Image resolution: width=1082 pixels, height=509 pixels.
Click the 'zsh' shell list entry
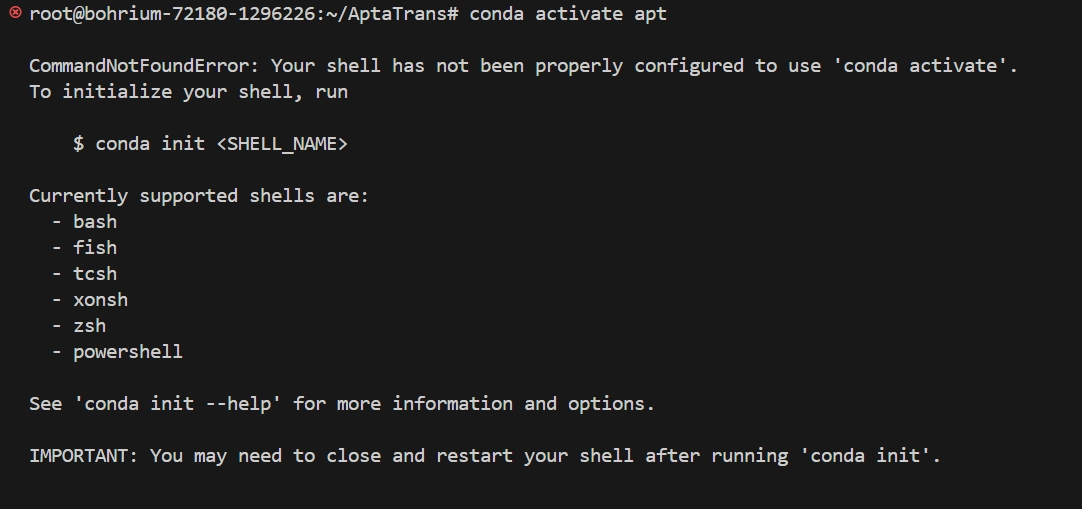point(90,326)
